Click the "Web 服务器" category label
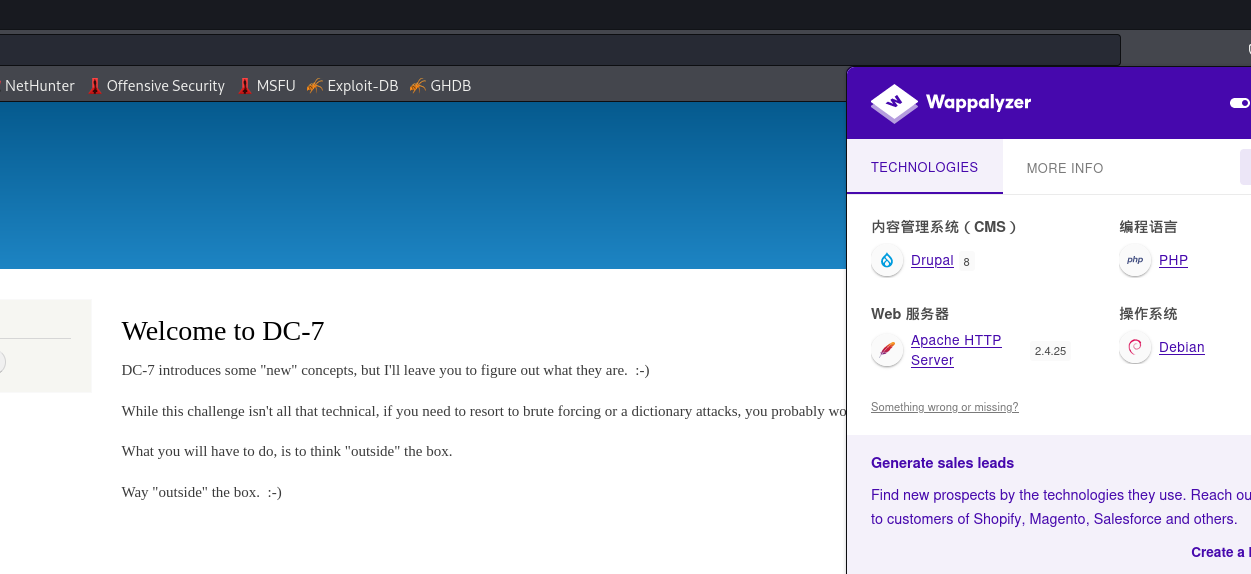 coord(910,314)
